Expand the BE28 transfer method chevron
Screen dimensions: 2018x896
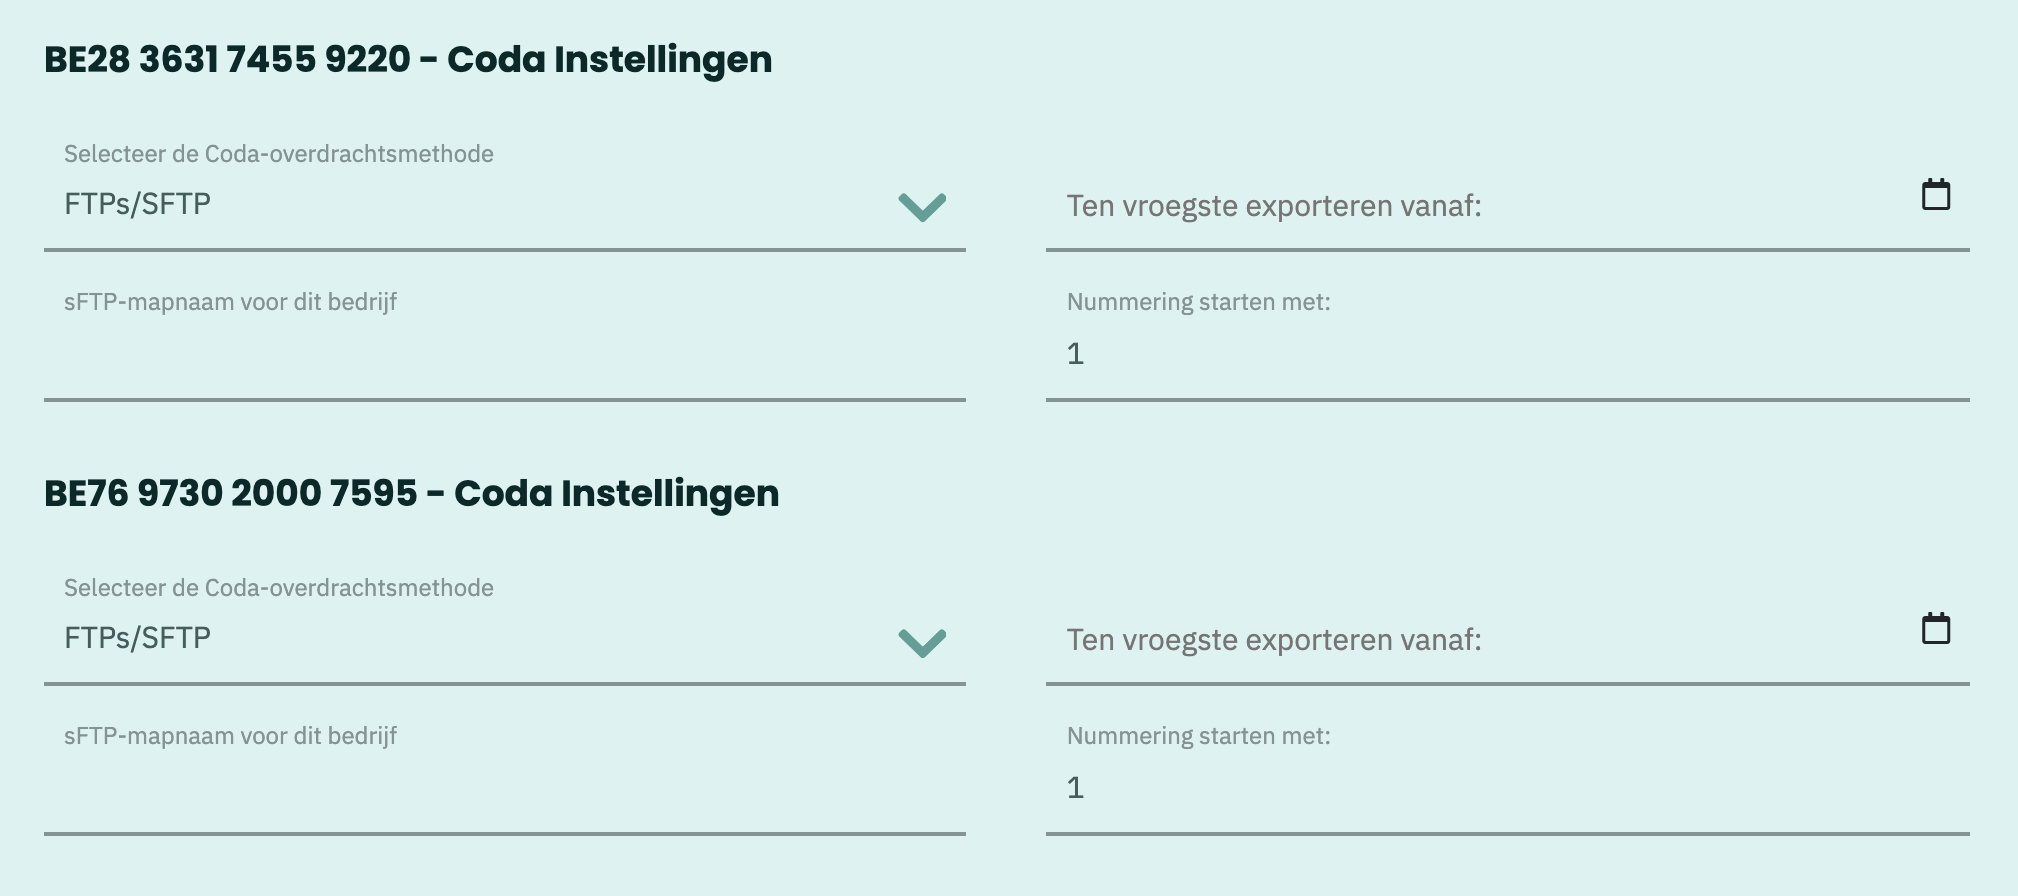tap(922, 207)
